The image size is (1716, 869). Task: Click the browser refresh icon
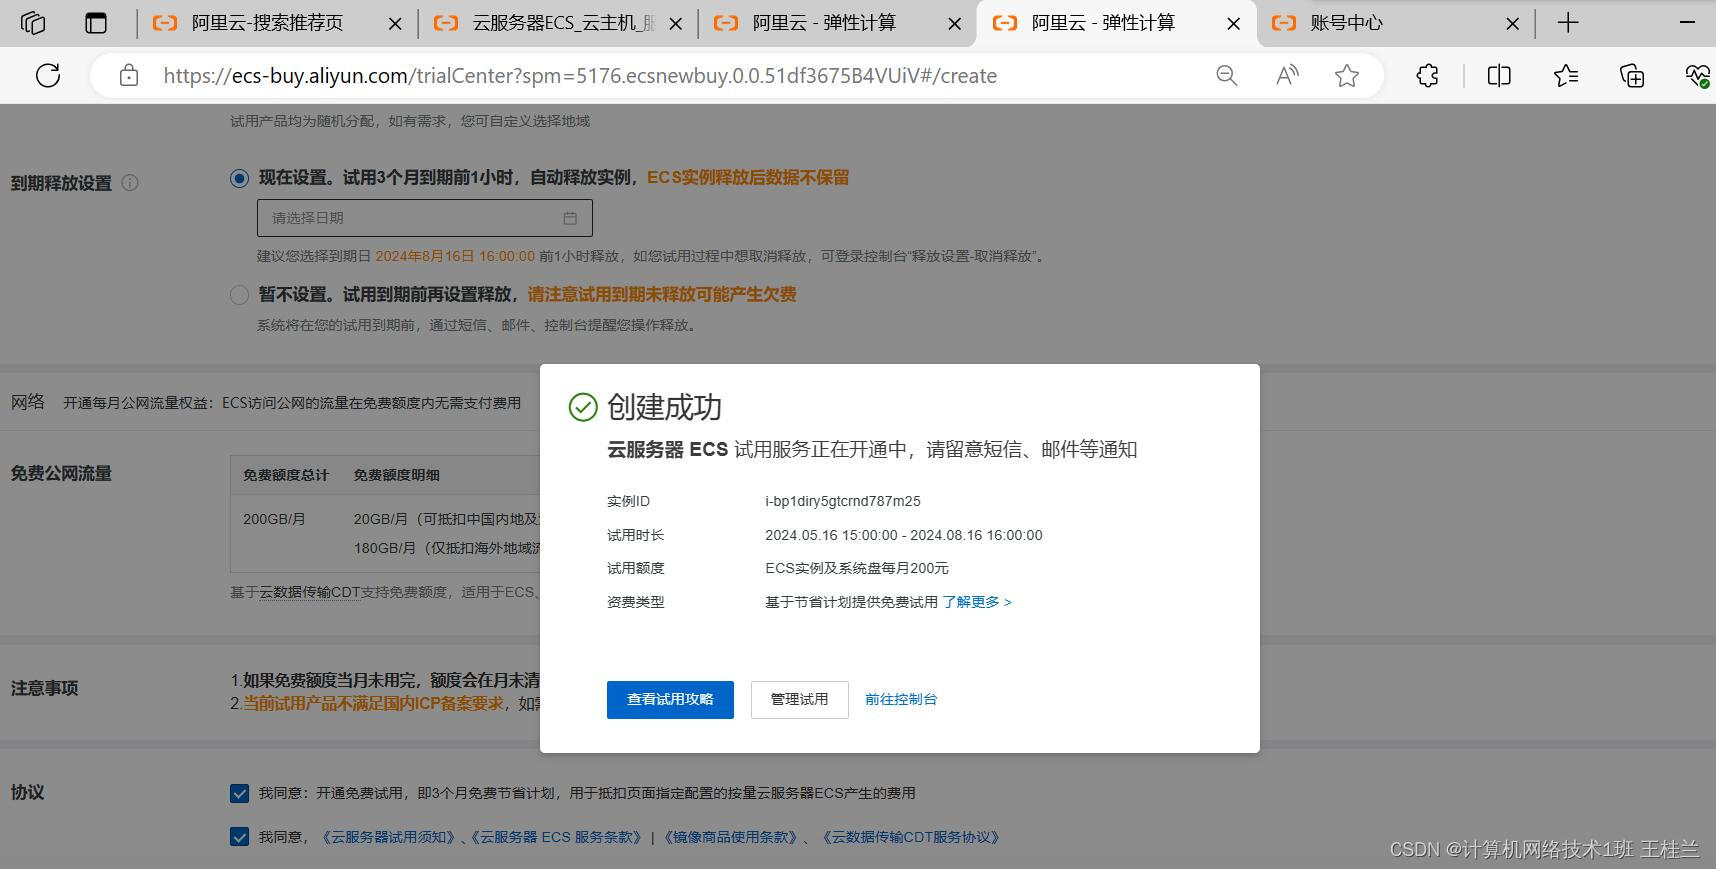point(48,75)
